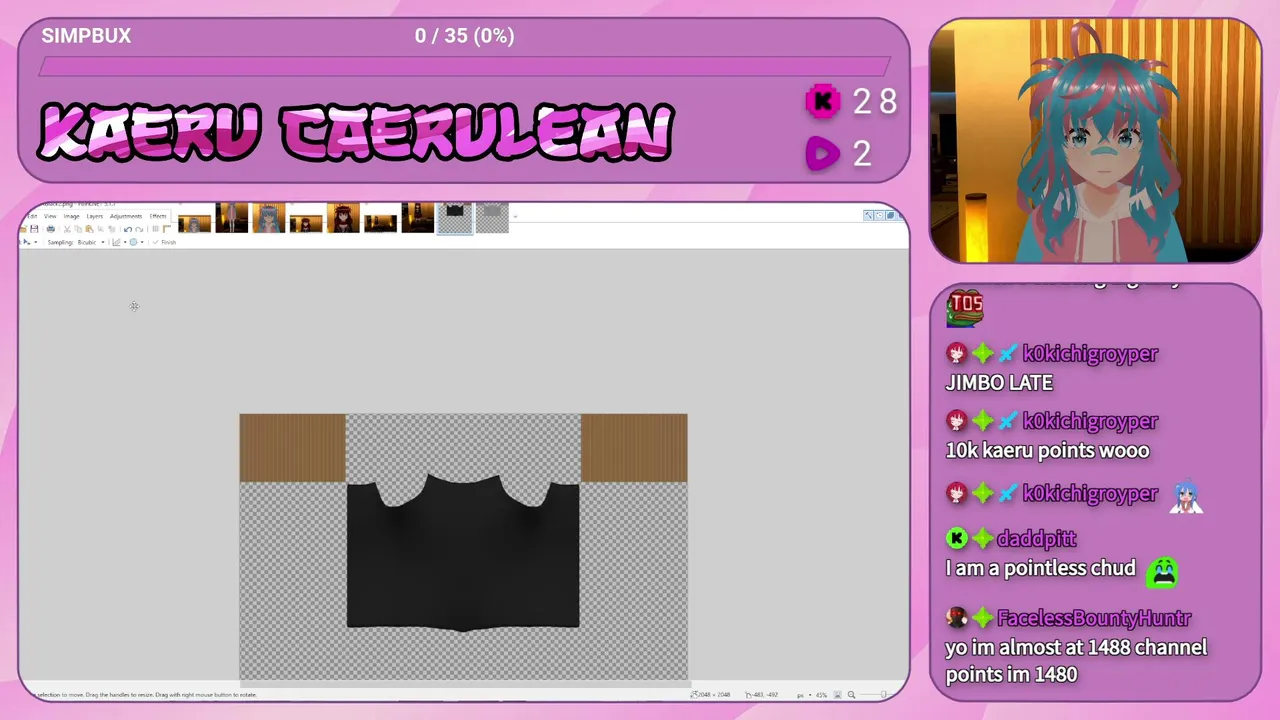Expand the open image list arrow
Screen dimensions: 1280x720
517,215
